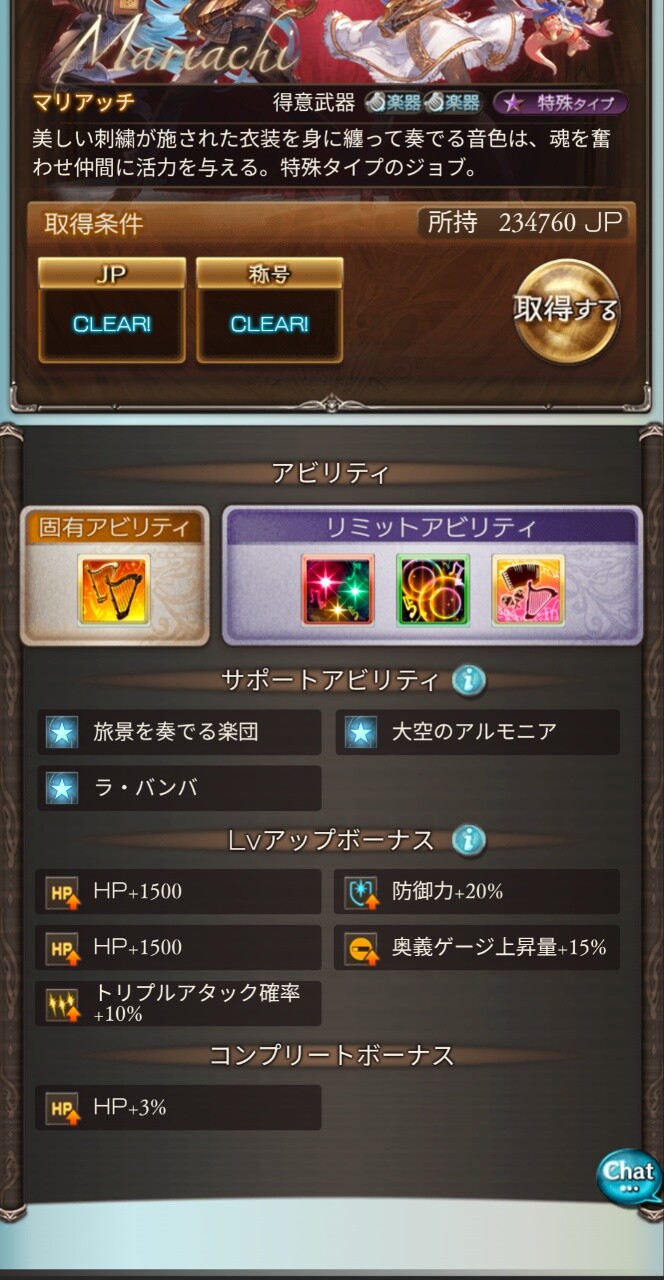View the 大空のアルモニア support ability
Image resolution: width=664 pixels, height=1280 pixels.
pos(477,732)
